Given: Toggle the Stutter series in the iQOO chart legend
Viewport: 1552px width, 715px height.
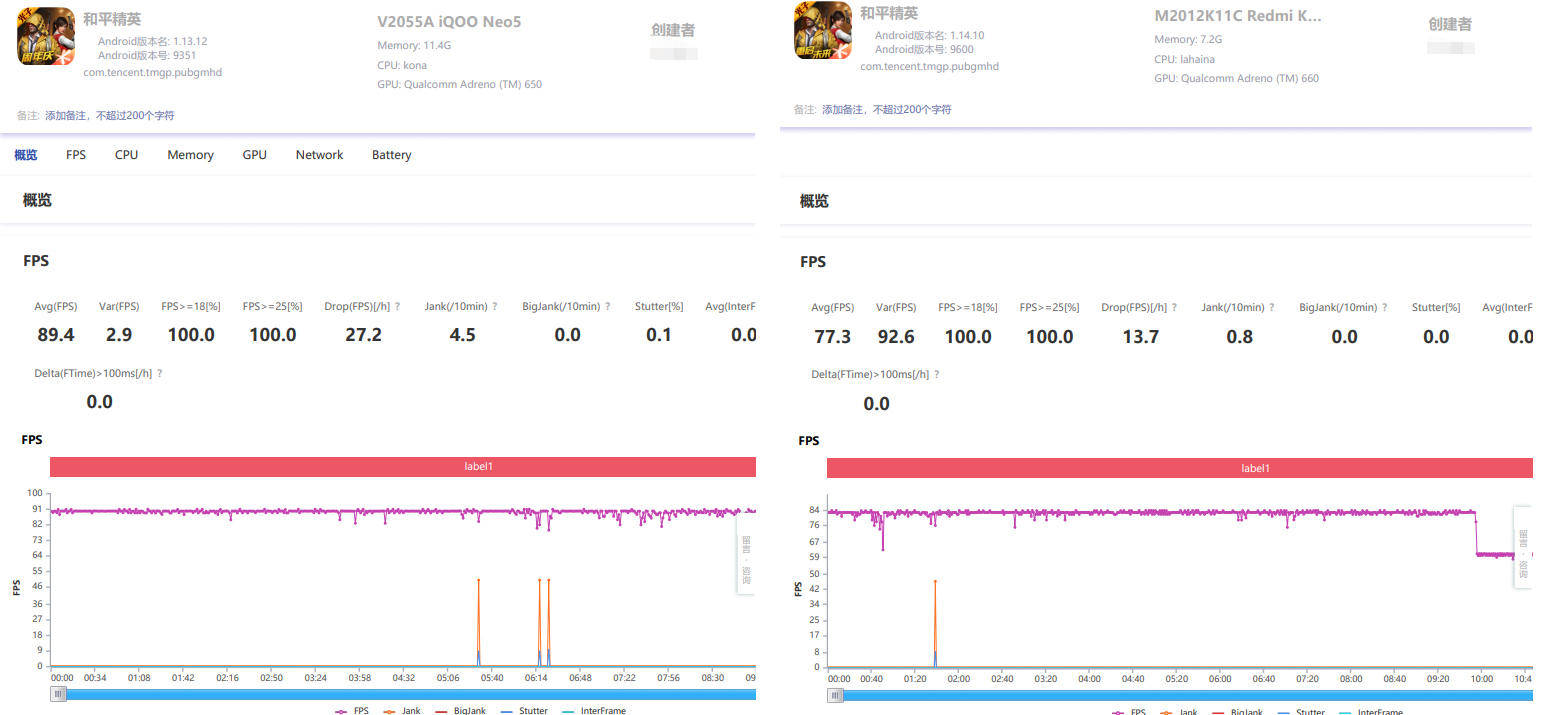Looking at the screenshot, I should click(x=524, y=711).
